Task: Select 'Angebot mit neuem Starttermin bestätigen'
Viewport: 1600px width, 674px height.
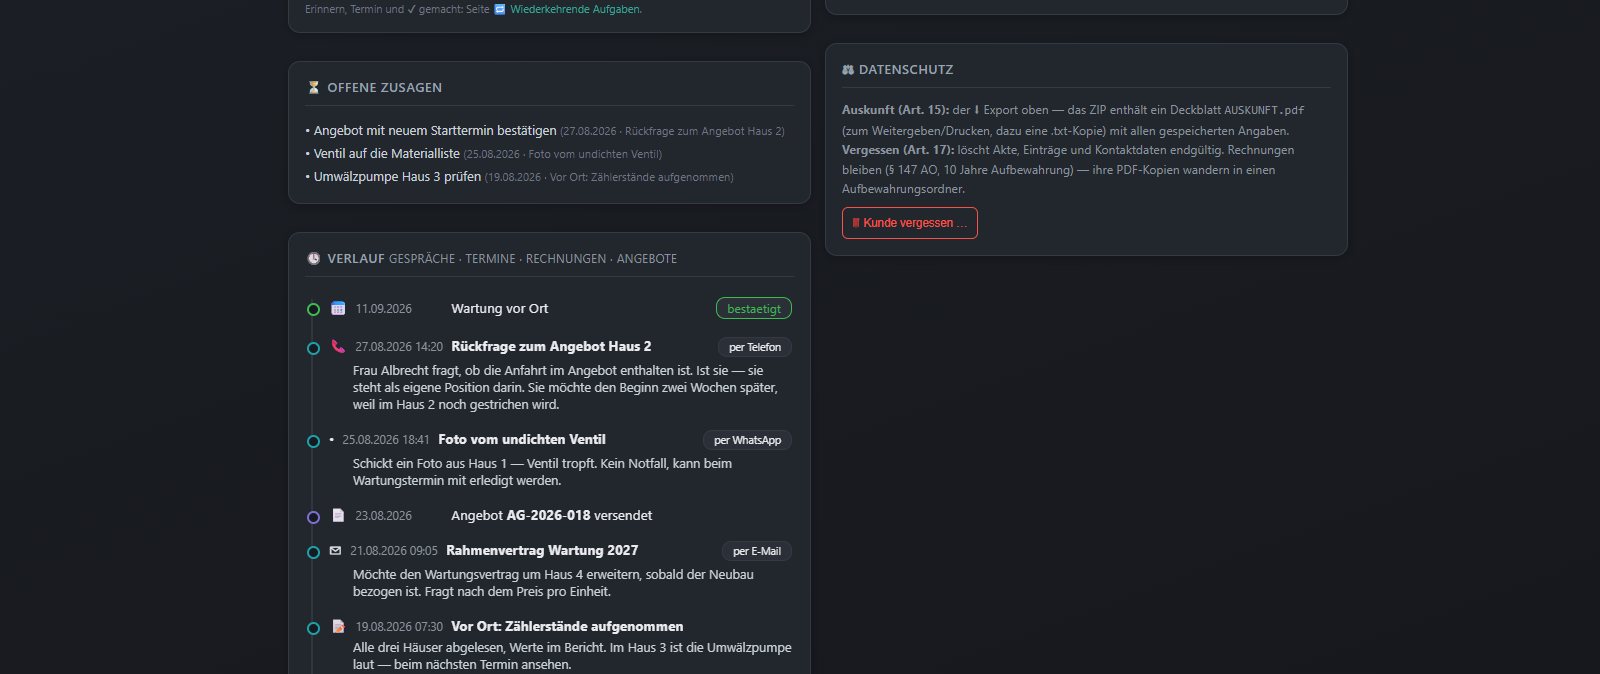Action: click(435, 131)
